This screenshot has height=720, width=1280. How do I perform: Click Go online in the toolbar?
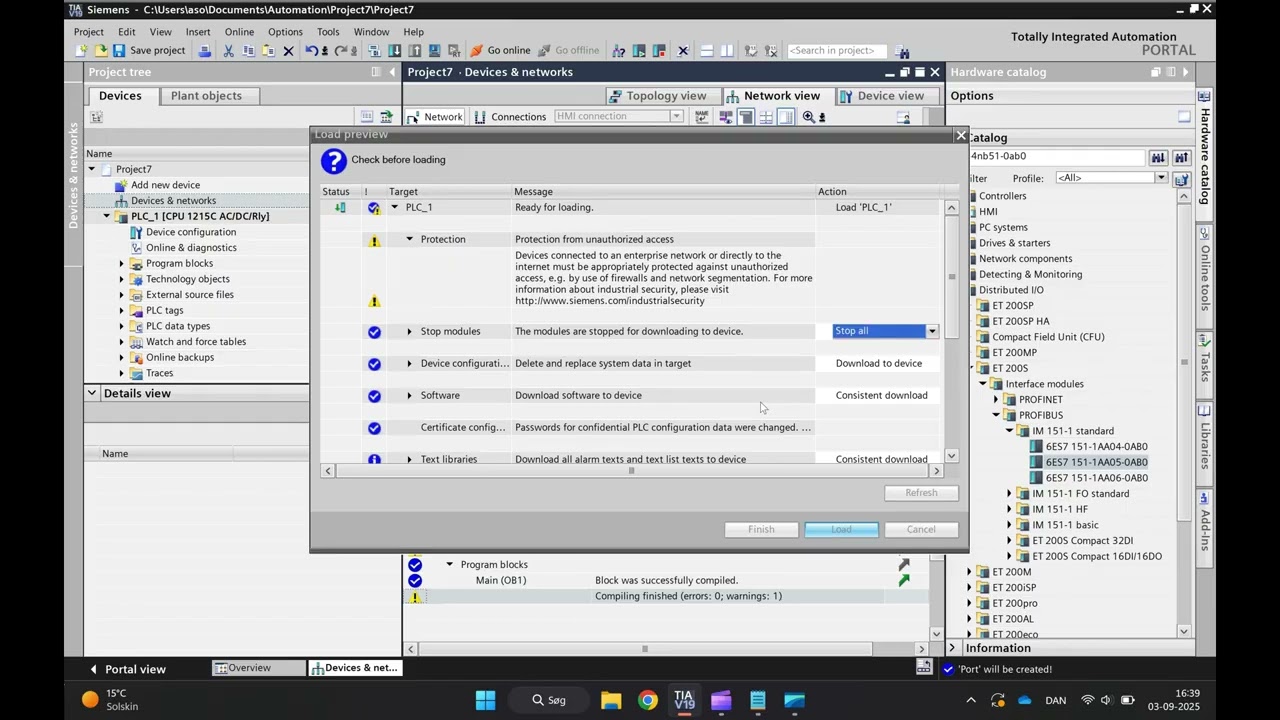[x=501, y=51]
